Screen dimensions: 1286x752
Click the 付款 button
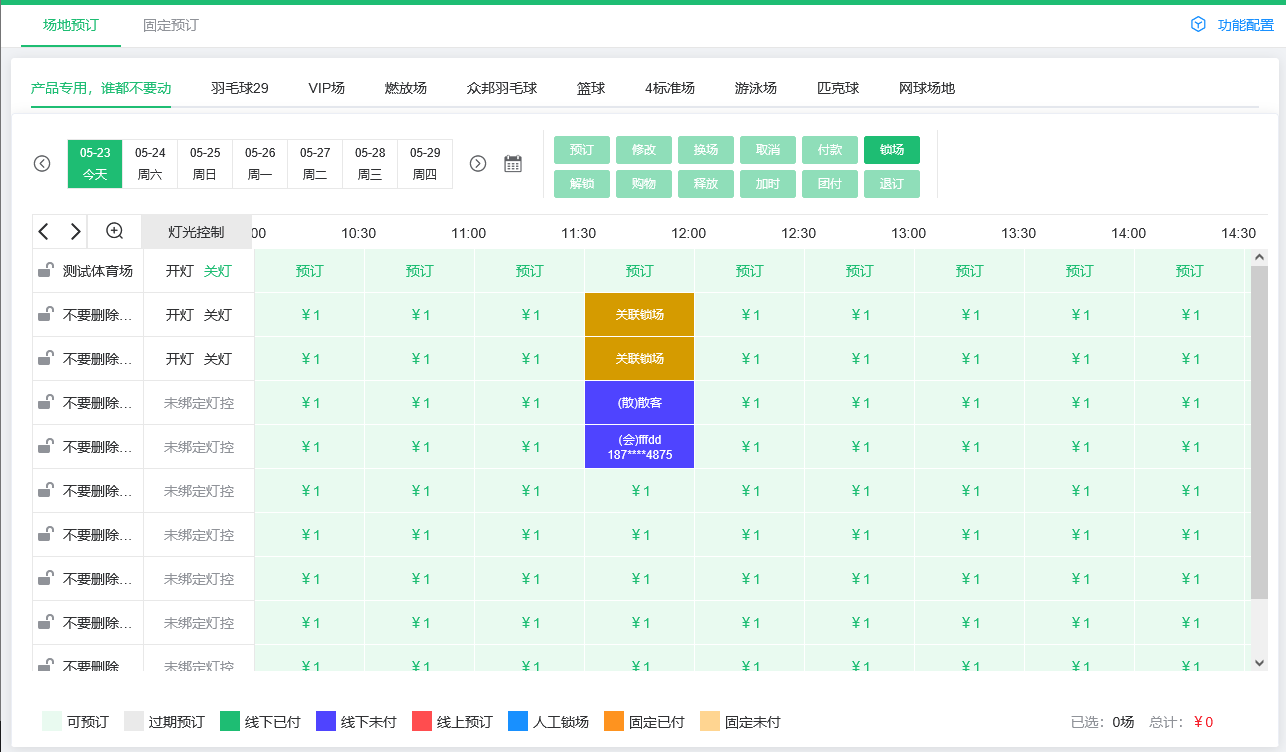coord(830,150)
